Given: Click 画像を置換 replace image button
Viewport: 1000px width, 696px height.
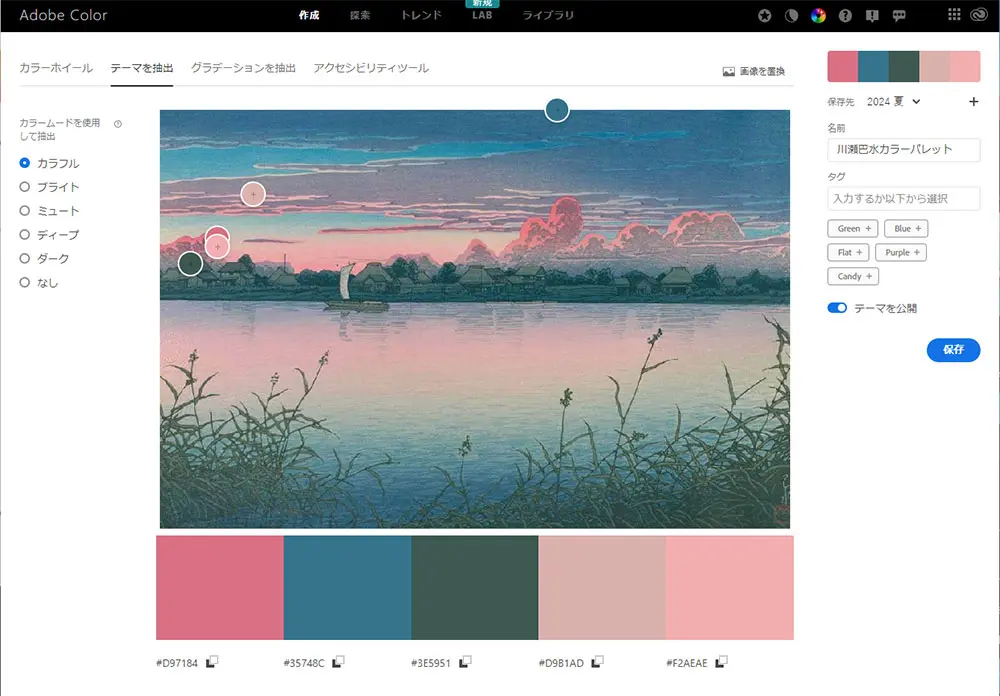Looking at the screenshot, I should click(x=753, y=71).
